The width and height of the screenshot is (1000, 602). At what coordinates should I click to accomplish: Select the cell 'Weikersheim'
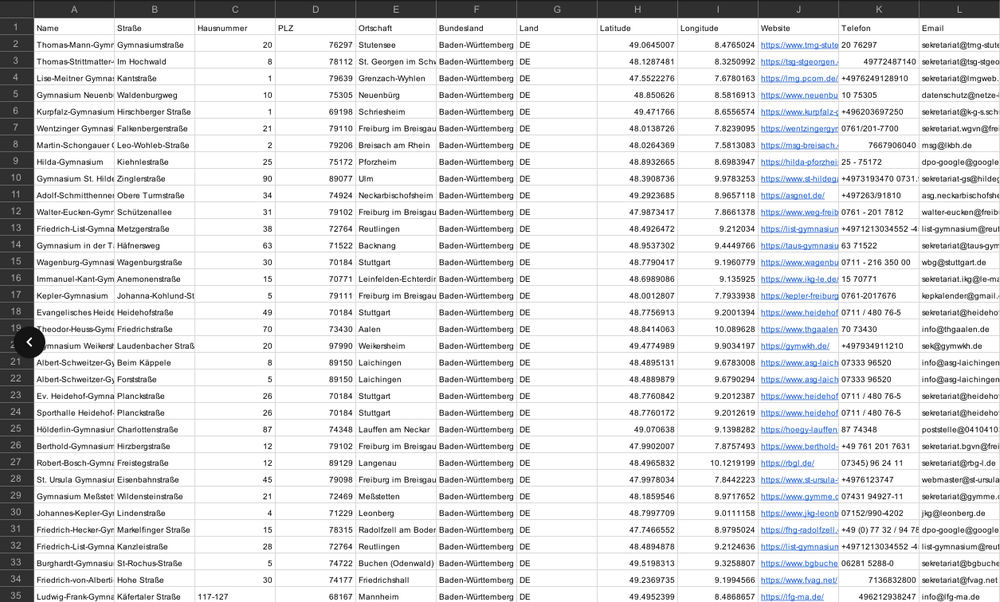[x=396, y=346]
